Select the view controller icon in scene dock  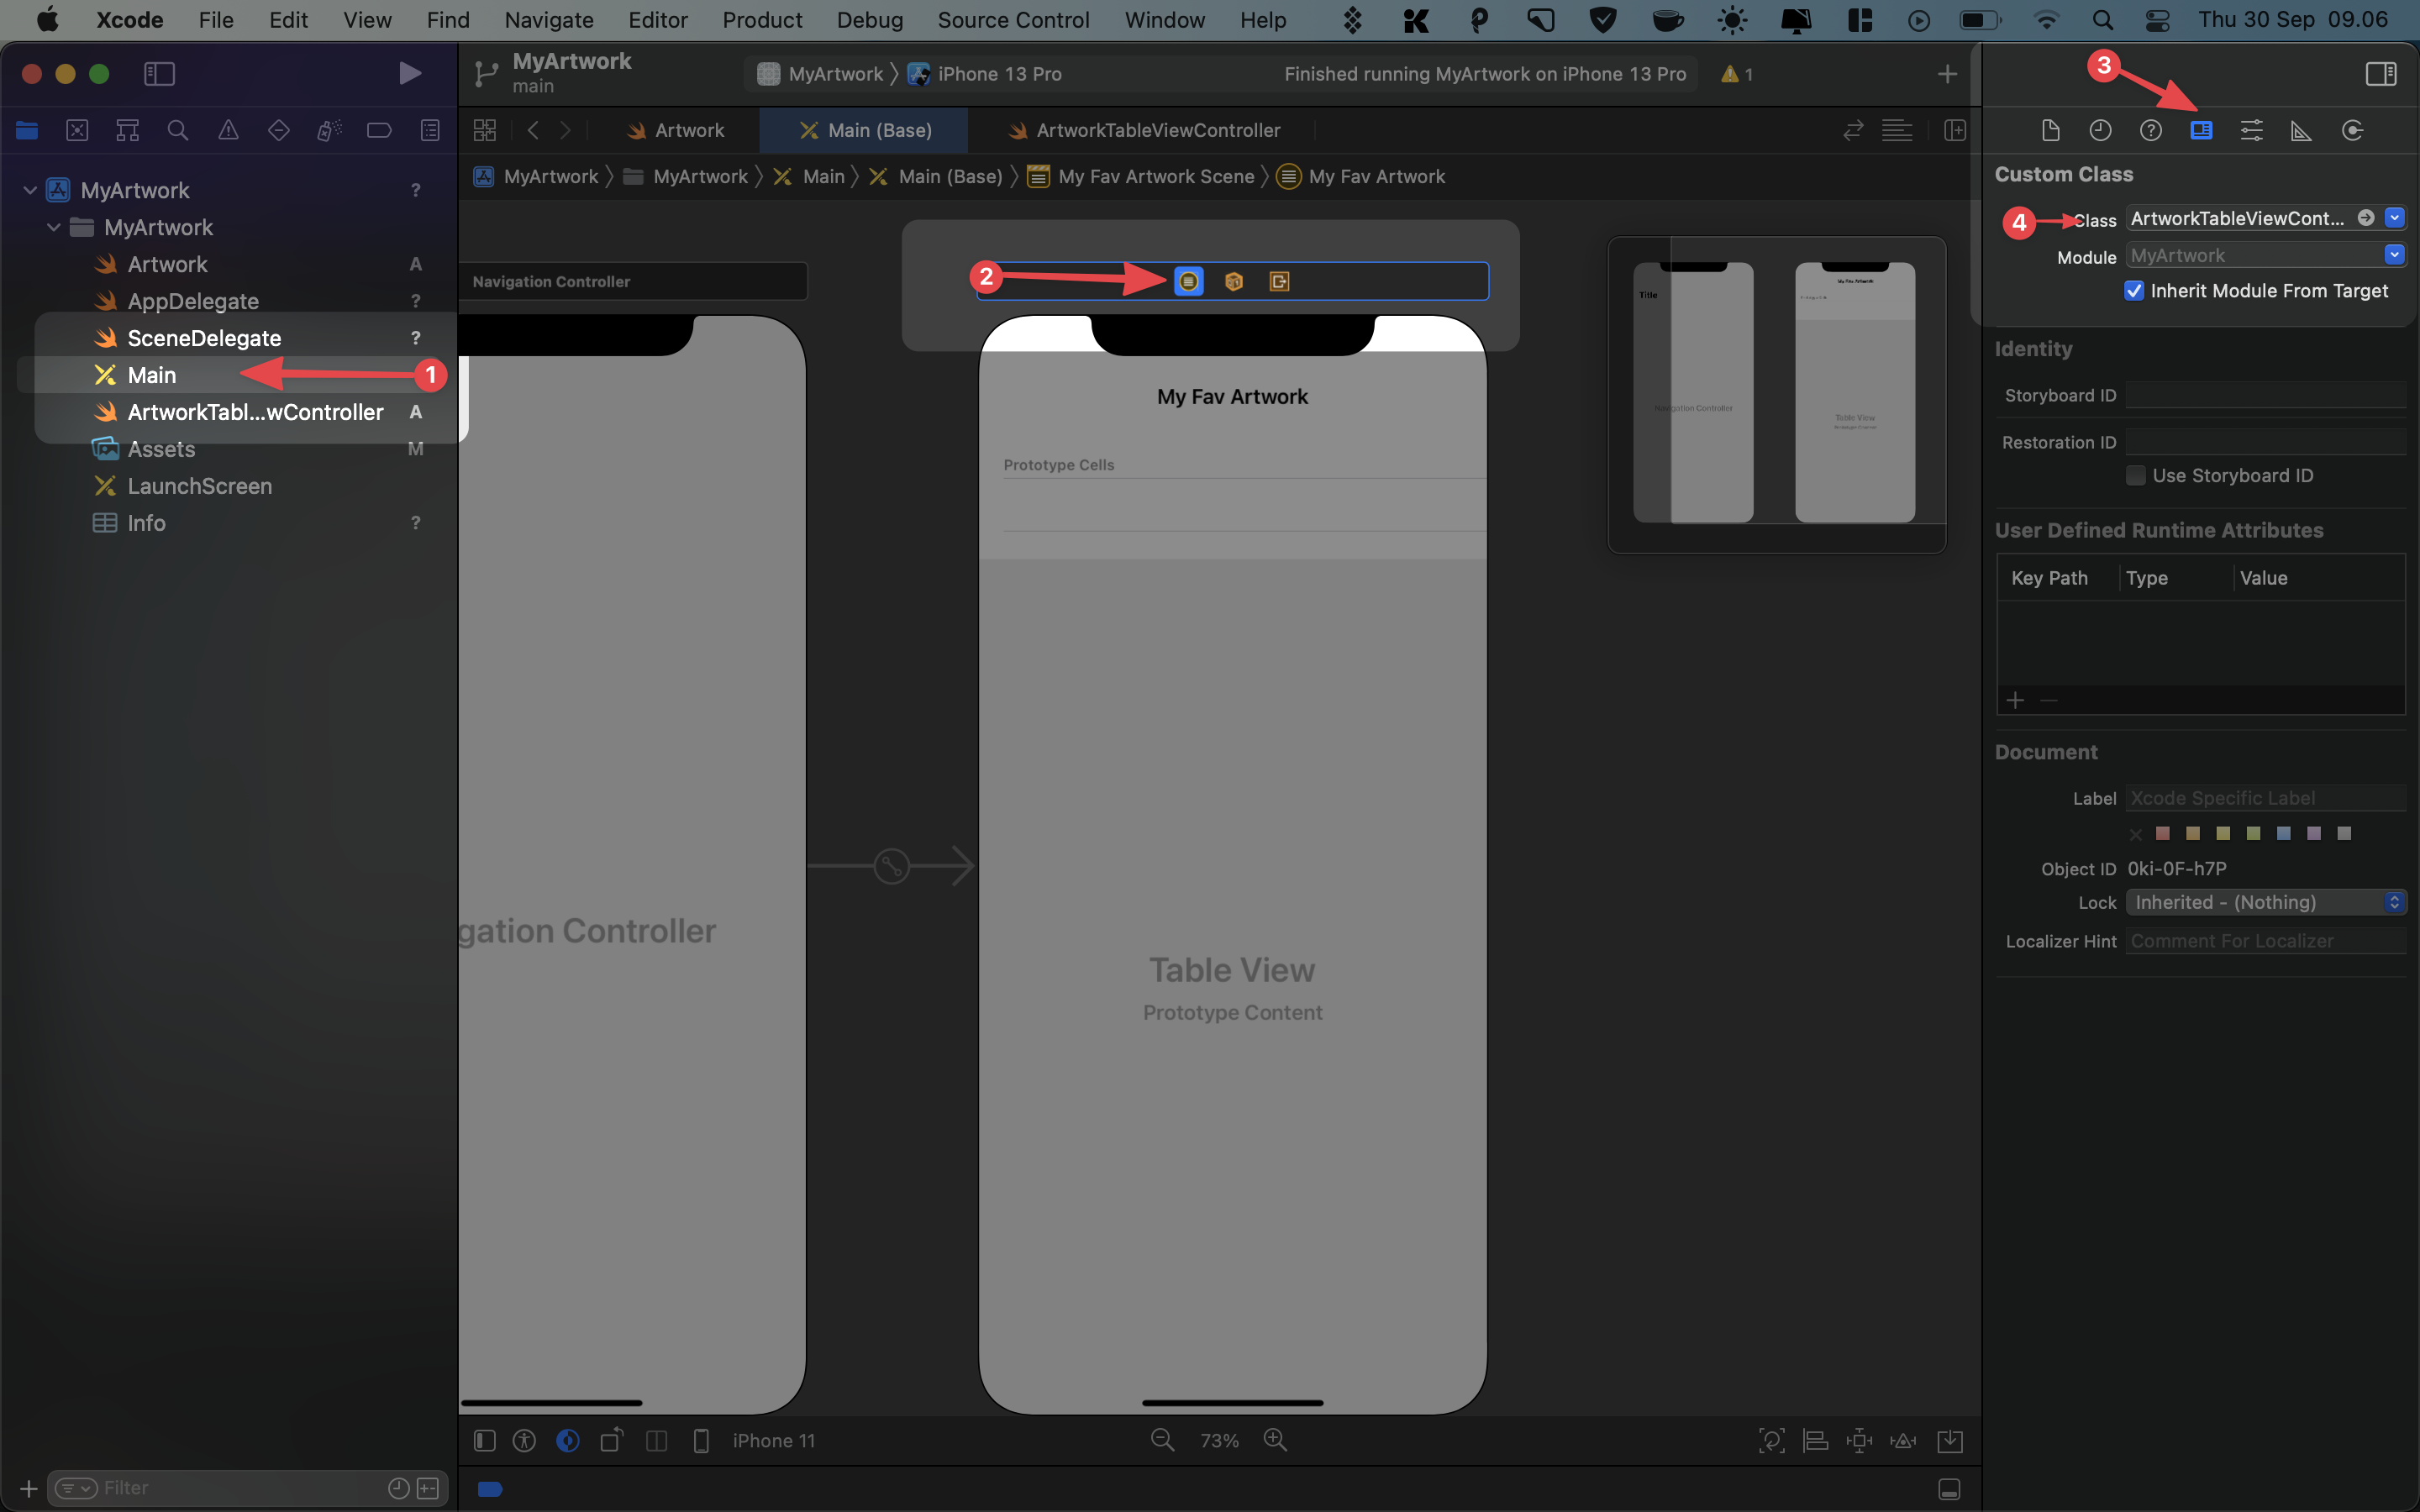pos(1188,282)
